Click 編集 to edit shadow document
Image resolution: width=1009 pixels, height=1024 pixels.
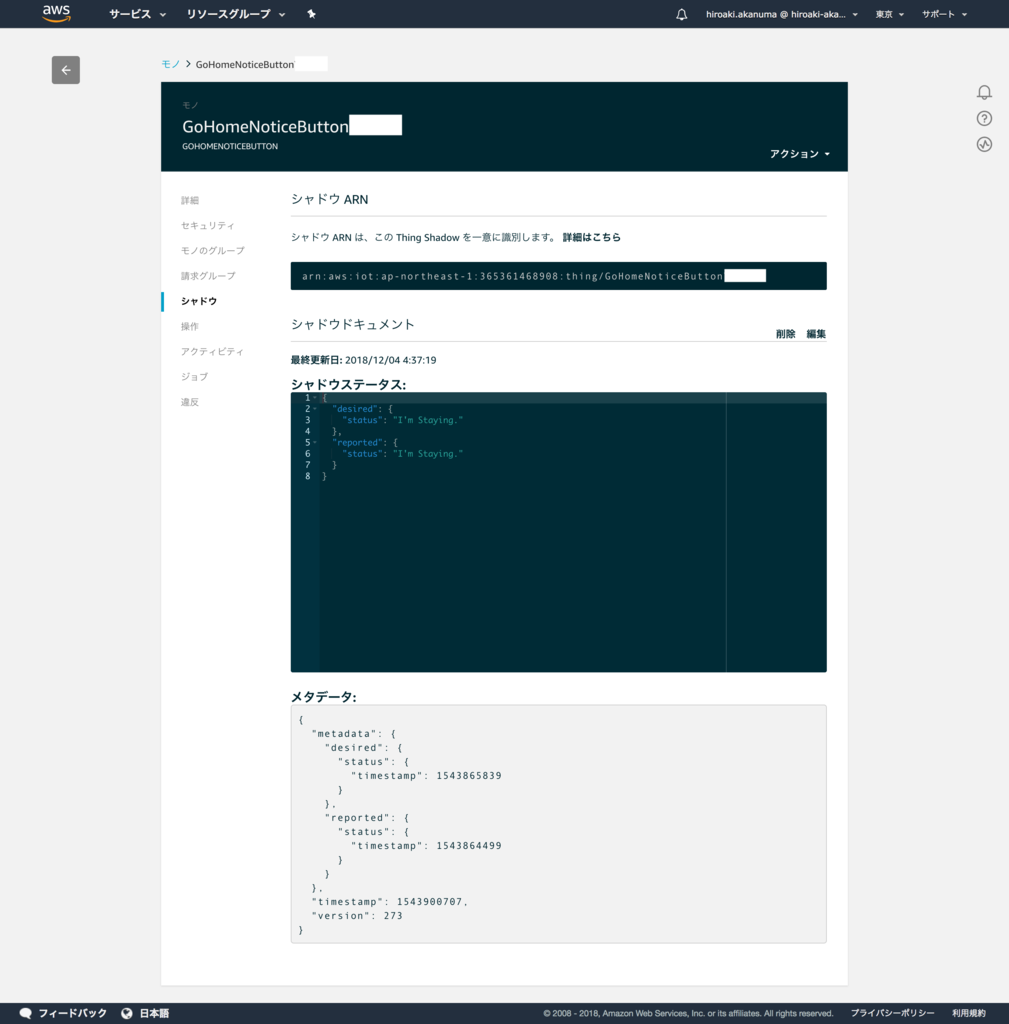pyautogui.click(x=816, y=334)
